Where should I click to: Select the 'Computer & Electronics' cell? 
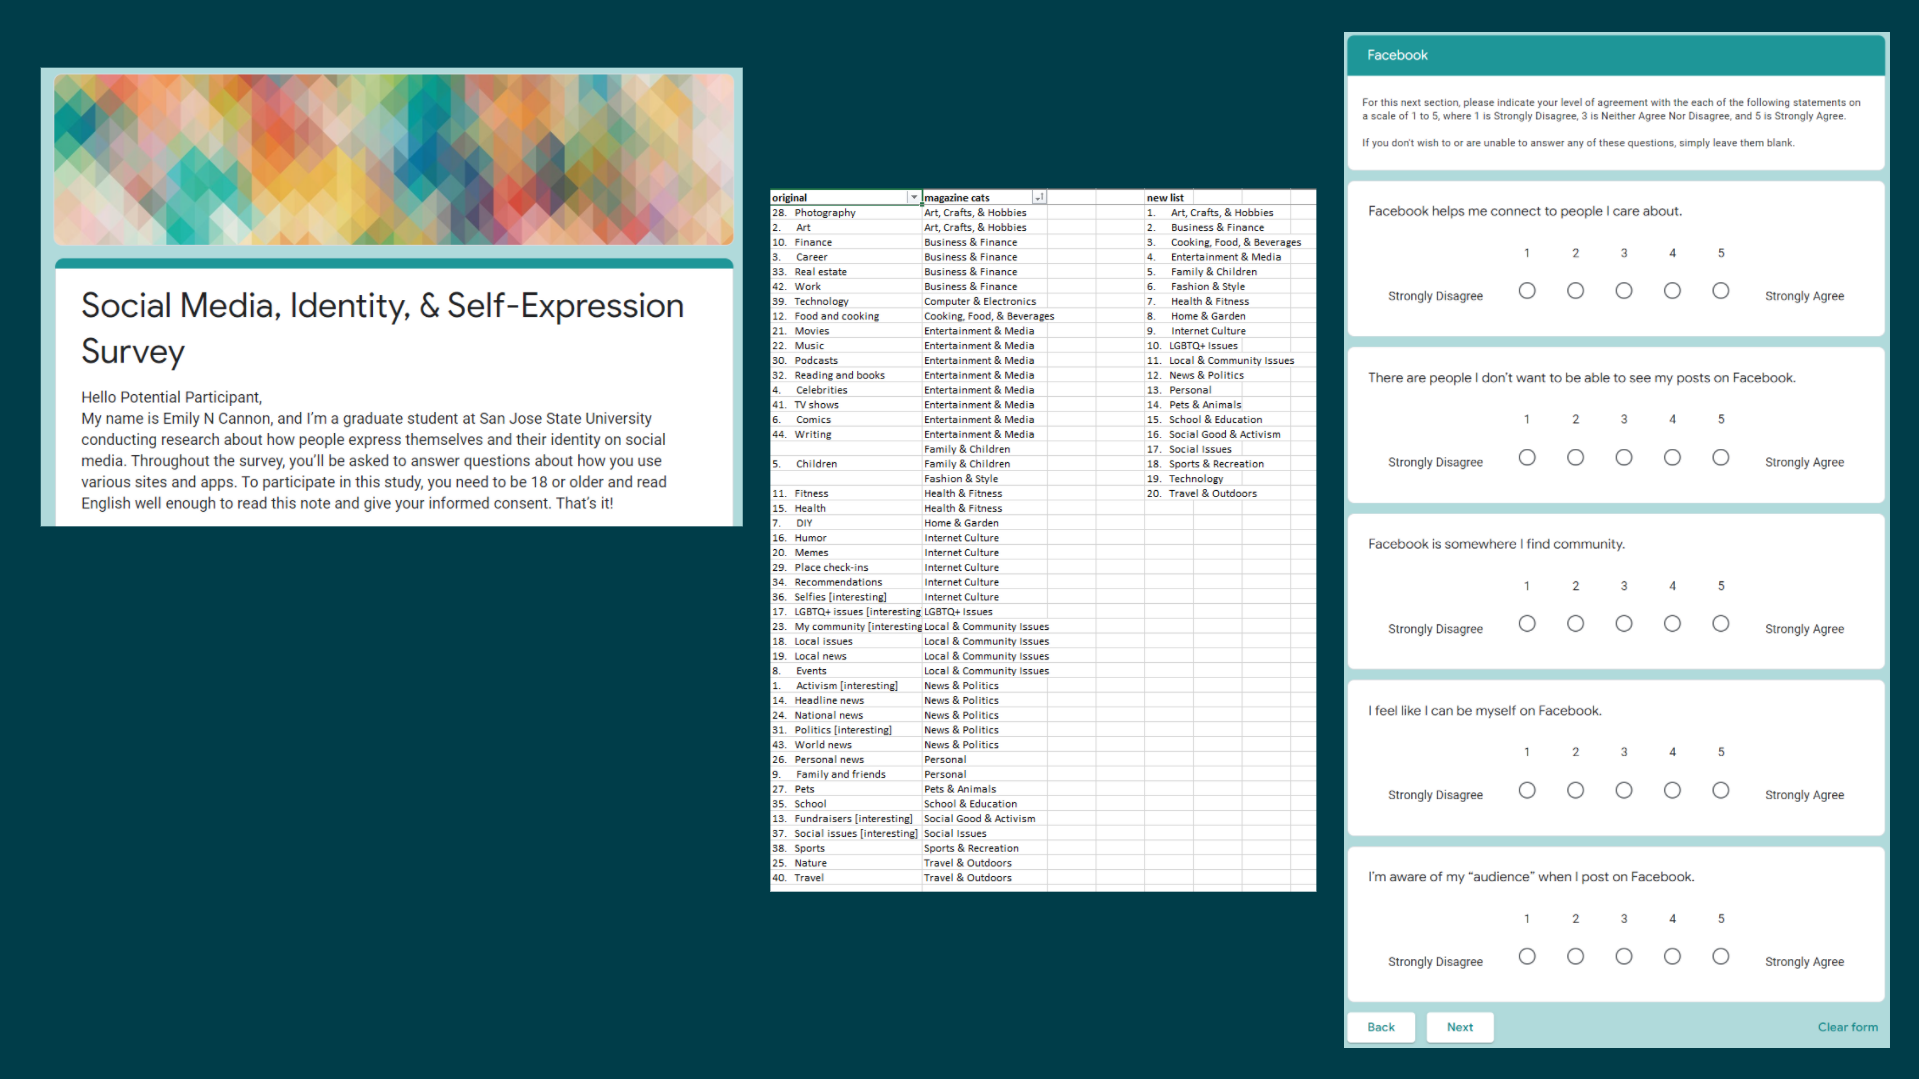click(x=984, y=301)
